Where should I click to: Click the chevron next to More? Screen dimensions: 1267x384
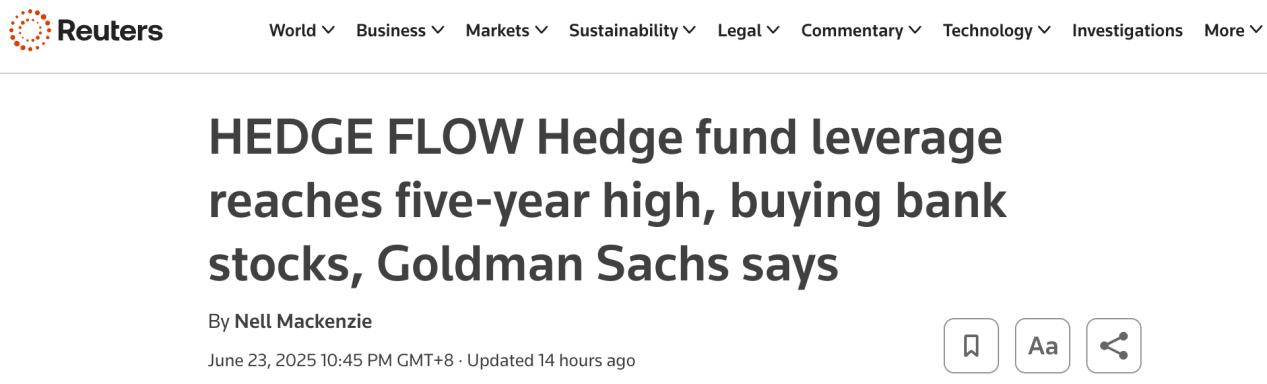(1255, 31)
